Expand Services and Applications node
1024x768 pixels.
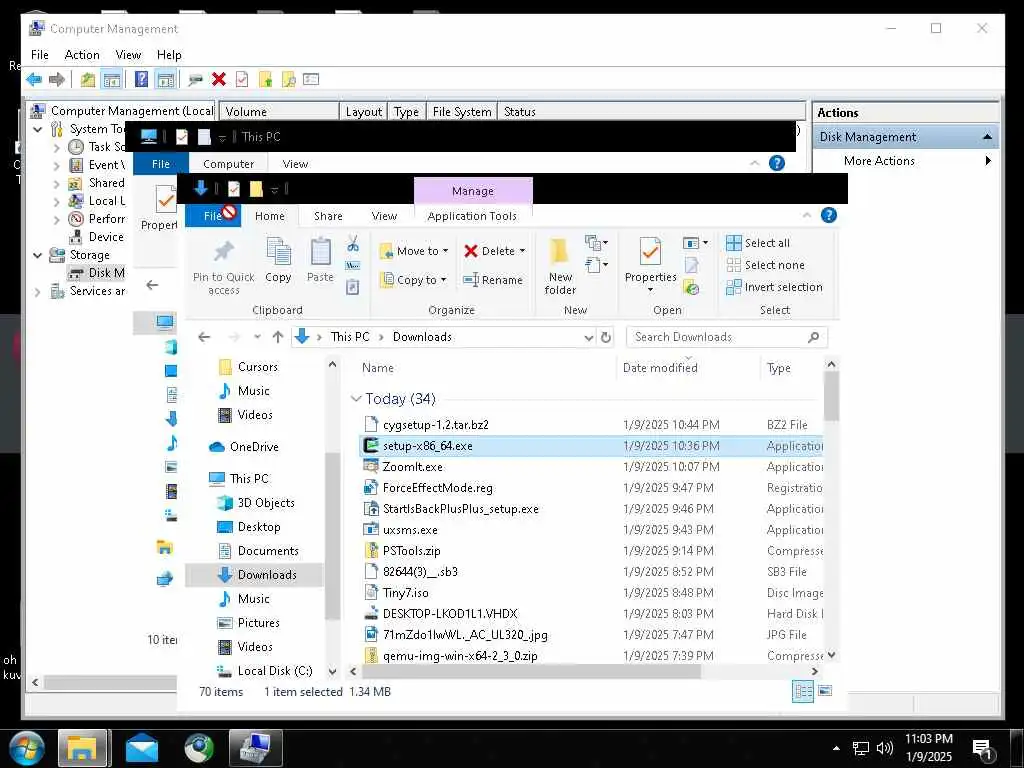pos(38,291)
